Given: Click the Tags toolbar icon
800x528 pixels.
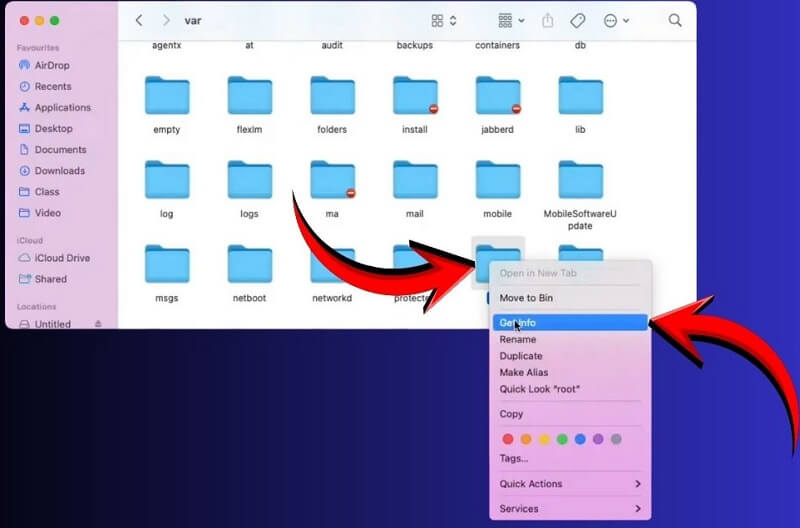Looking at the screenshot, I should (578, 20).
